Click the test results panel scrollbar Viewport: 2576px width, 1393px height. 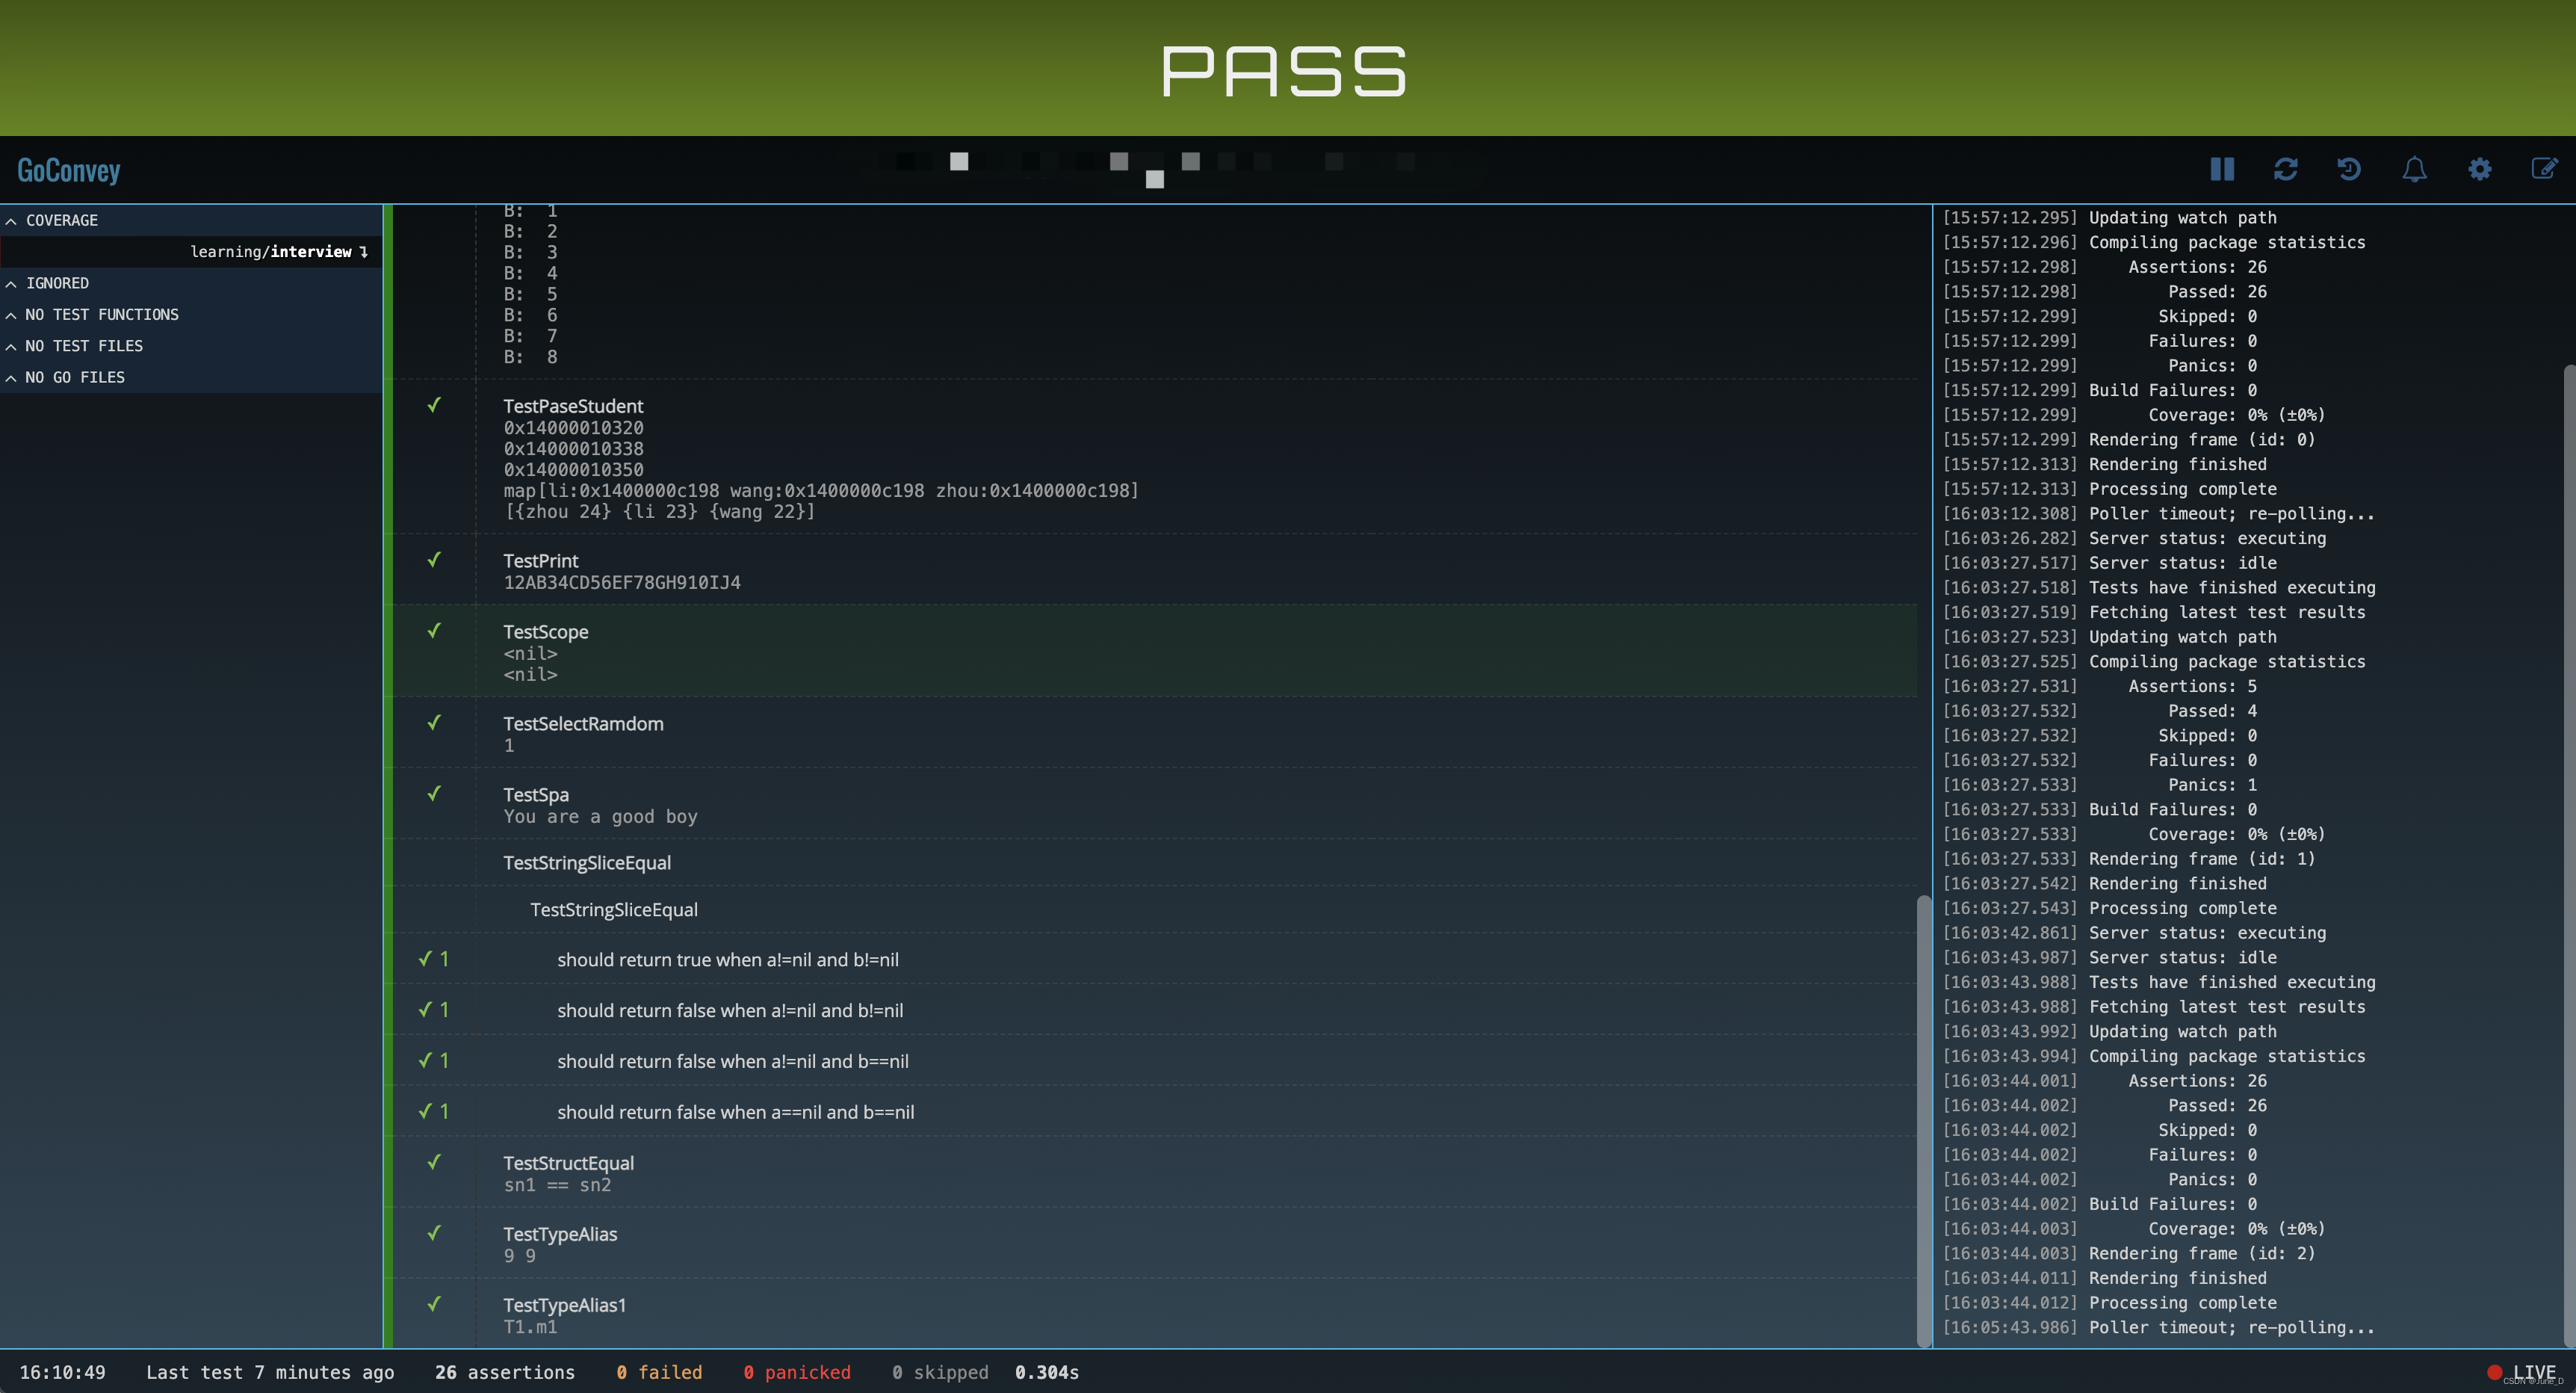point(1922,1120)
